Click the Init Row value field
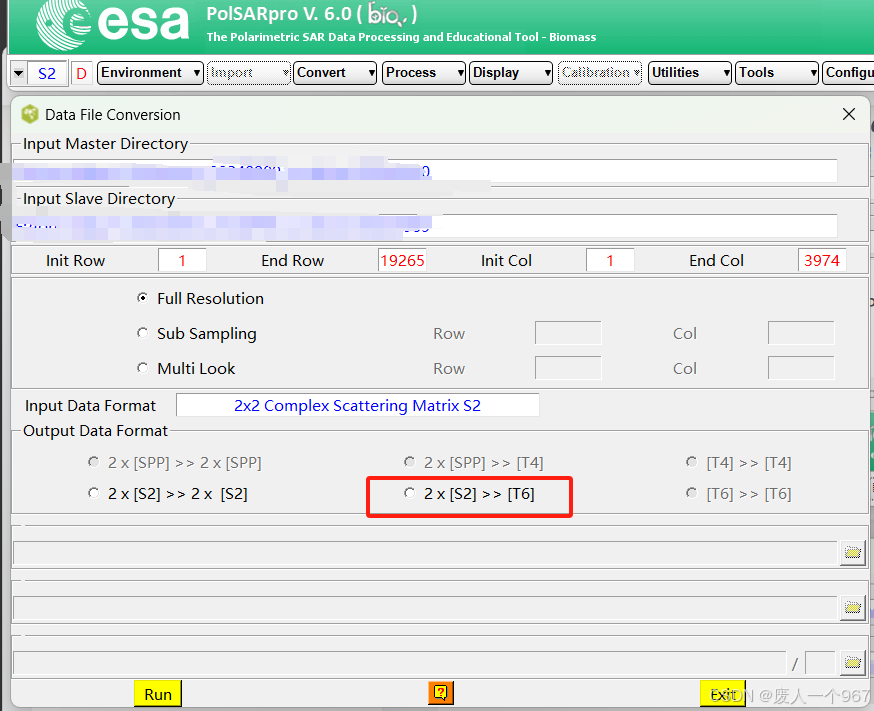 182,260
